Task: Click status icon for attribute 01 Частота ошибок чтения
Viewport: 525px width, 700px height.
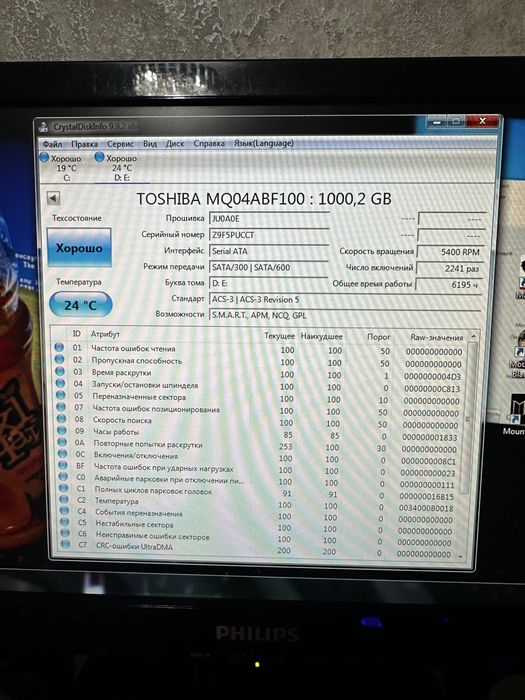Action: coord(59,347)
